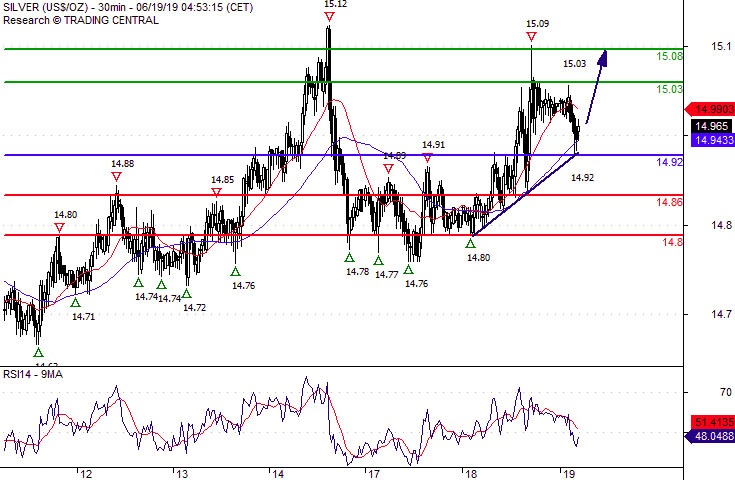Click the green triangle above the 14.72 low
Viewport: 735px width, 480px height.
point(187,294)
